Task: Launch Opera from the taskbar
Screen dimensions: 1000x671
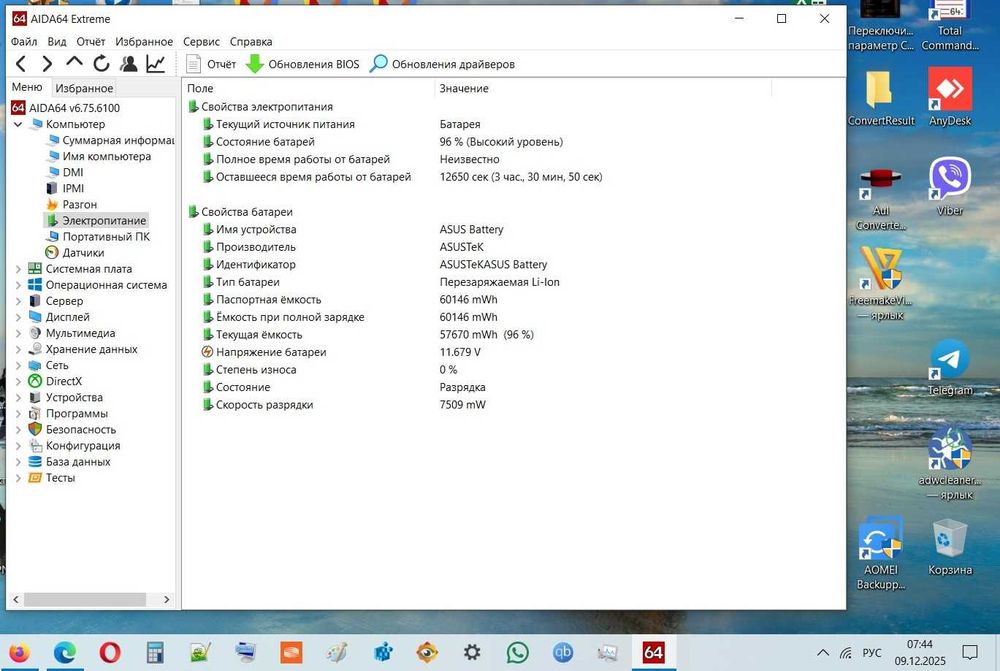Action: [x=110, y=653]
